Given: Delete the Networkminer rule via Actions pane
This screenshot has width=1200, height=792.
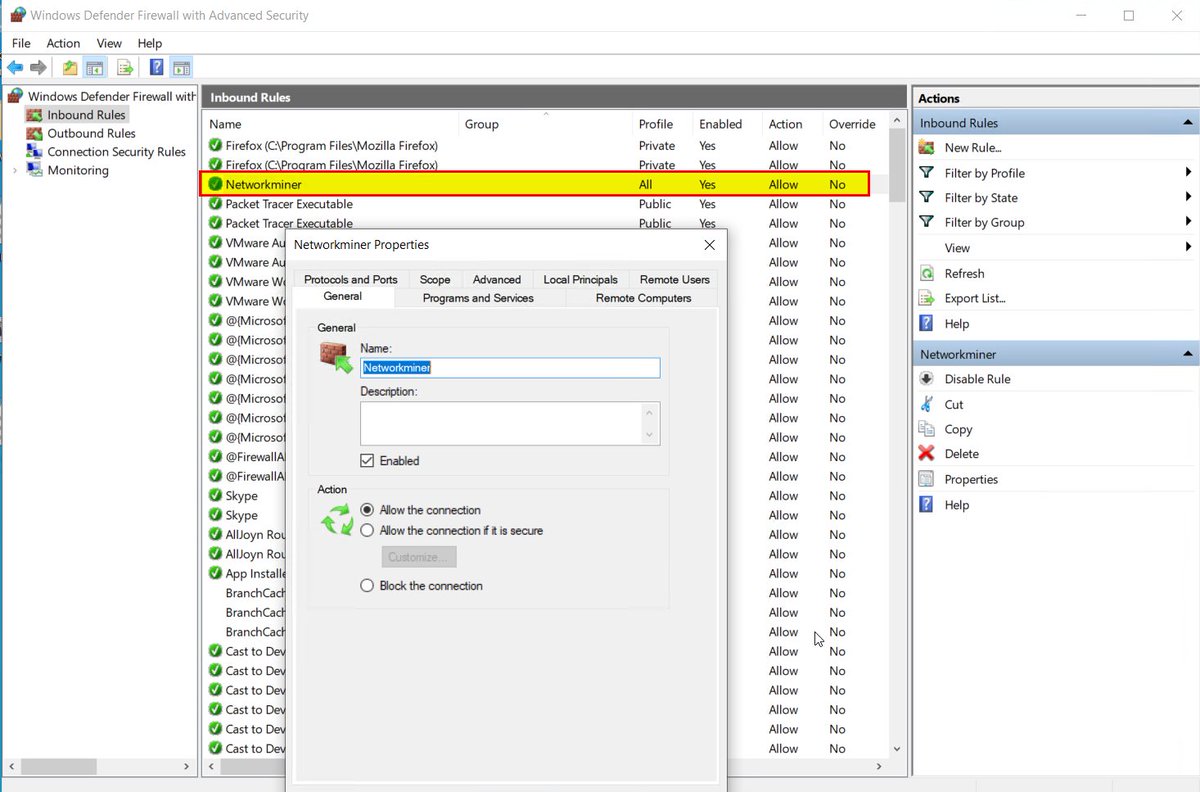Looking at the screenshot, I should click(x=960, y=453).
